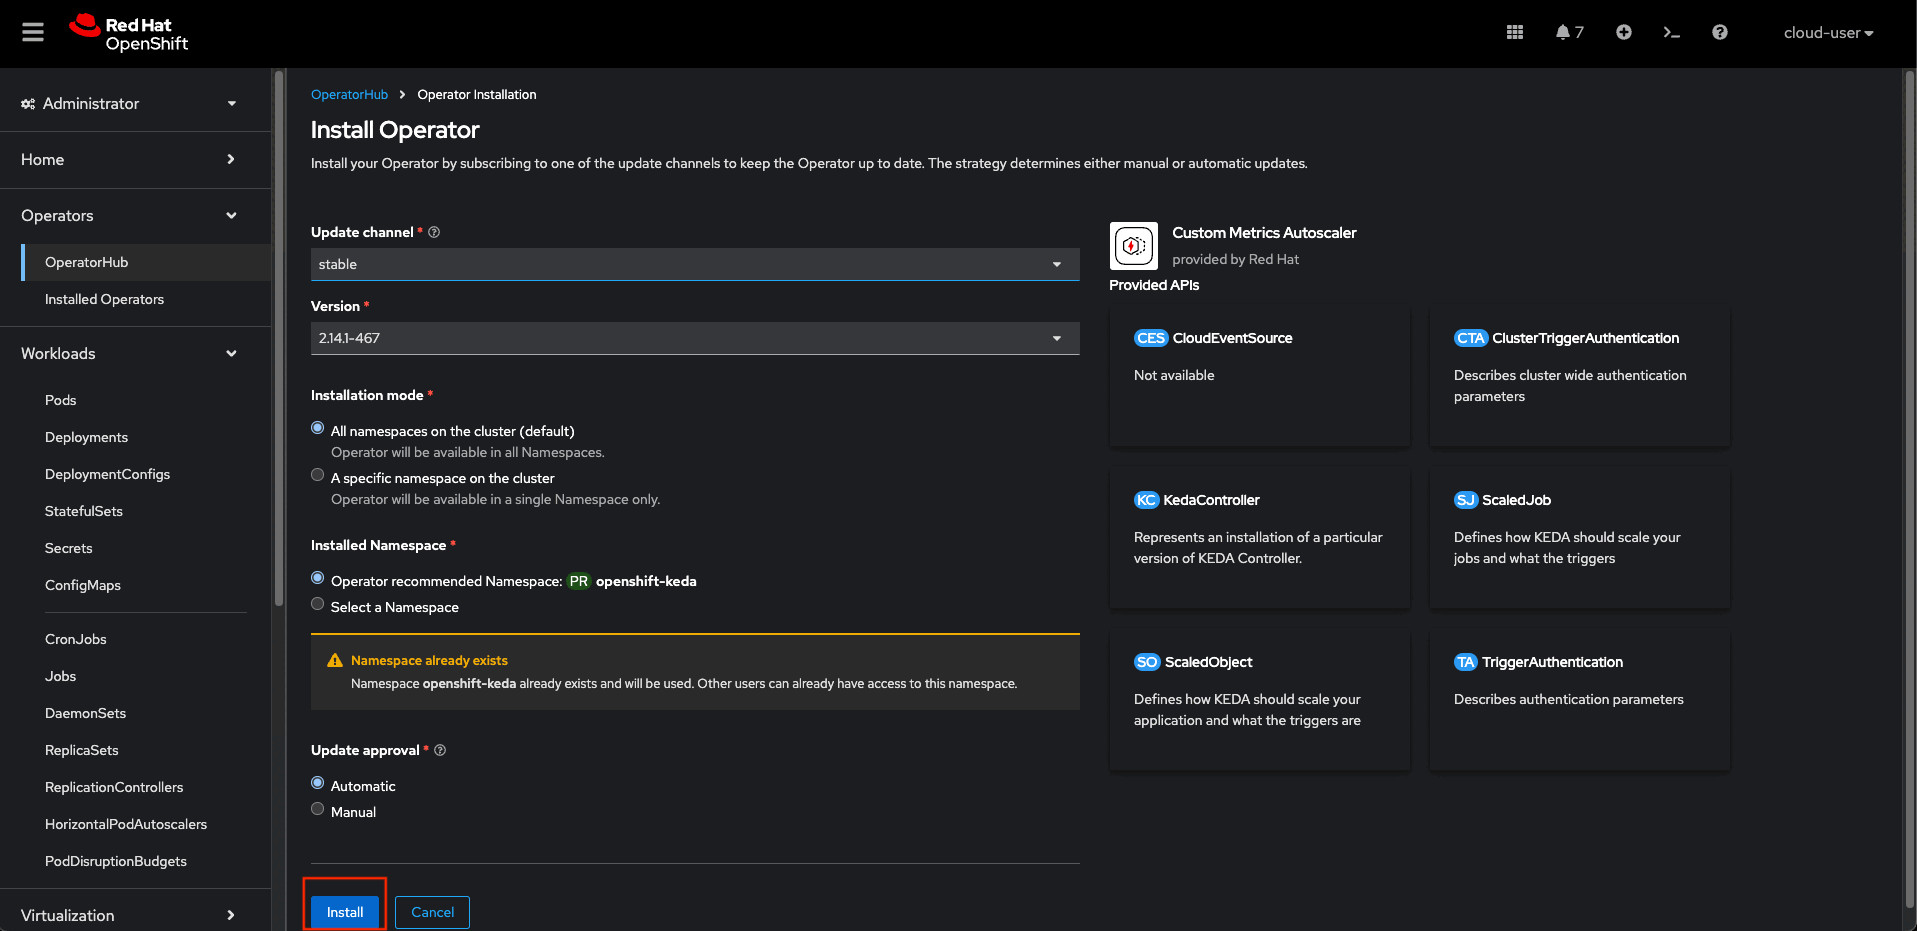This screenshot has height=931, width=1917.
Task: Select 'A specific namespace on the cluster'
Action: [x=318, y=475]
